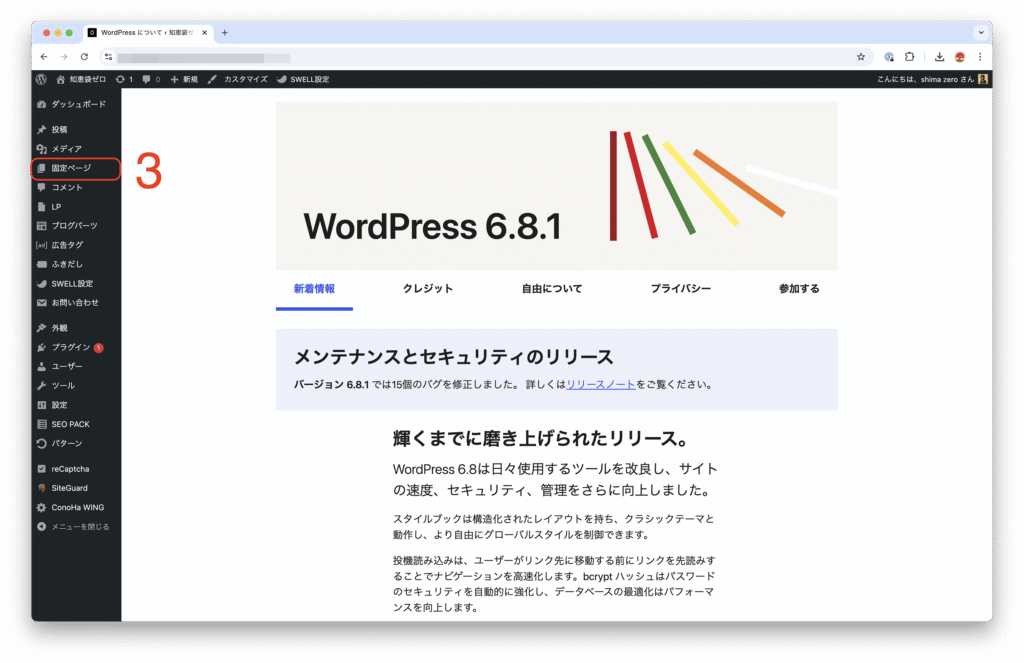1024x663 pixels.
Task: Click the お問い合わせ envelope icon
Action: (42, 302)
